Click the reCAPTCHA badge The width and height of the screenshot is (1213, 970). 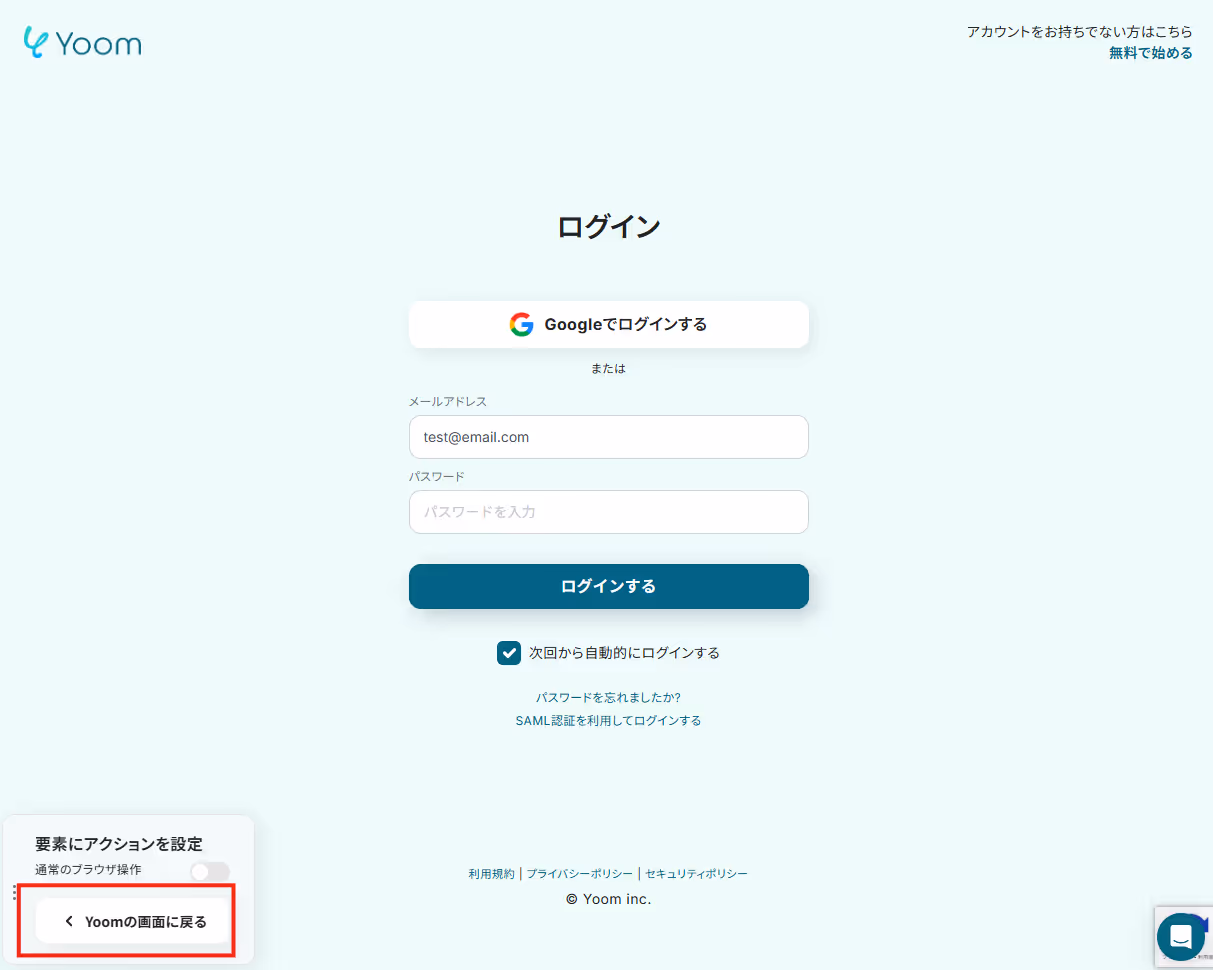(1184, 936)
